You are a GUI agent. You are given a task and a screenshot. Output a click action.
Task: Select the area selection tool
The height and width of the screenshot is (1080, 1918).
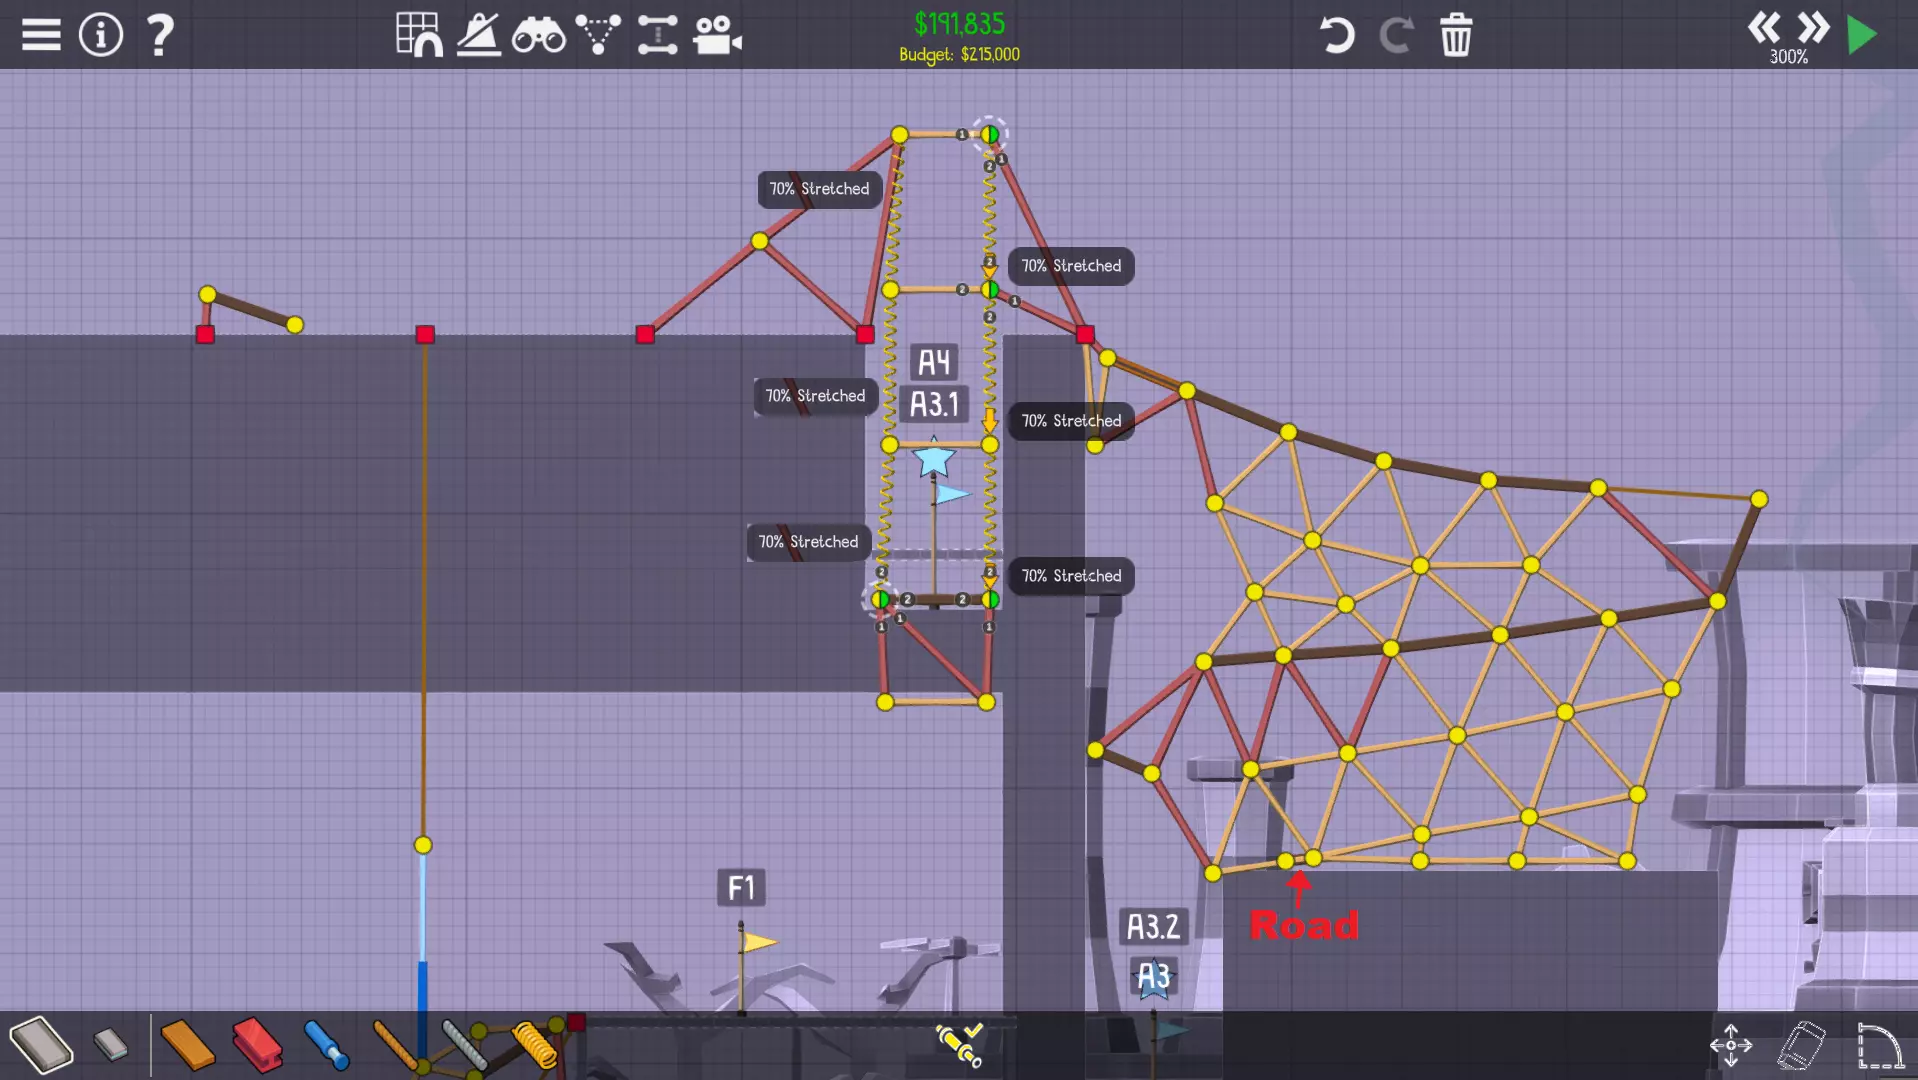coord(1879,1045)
